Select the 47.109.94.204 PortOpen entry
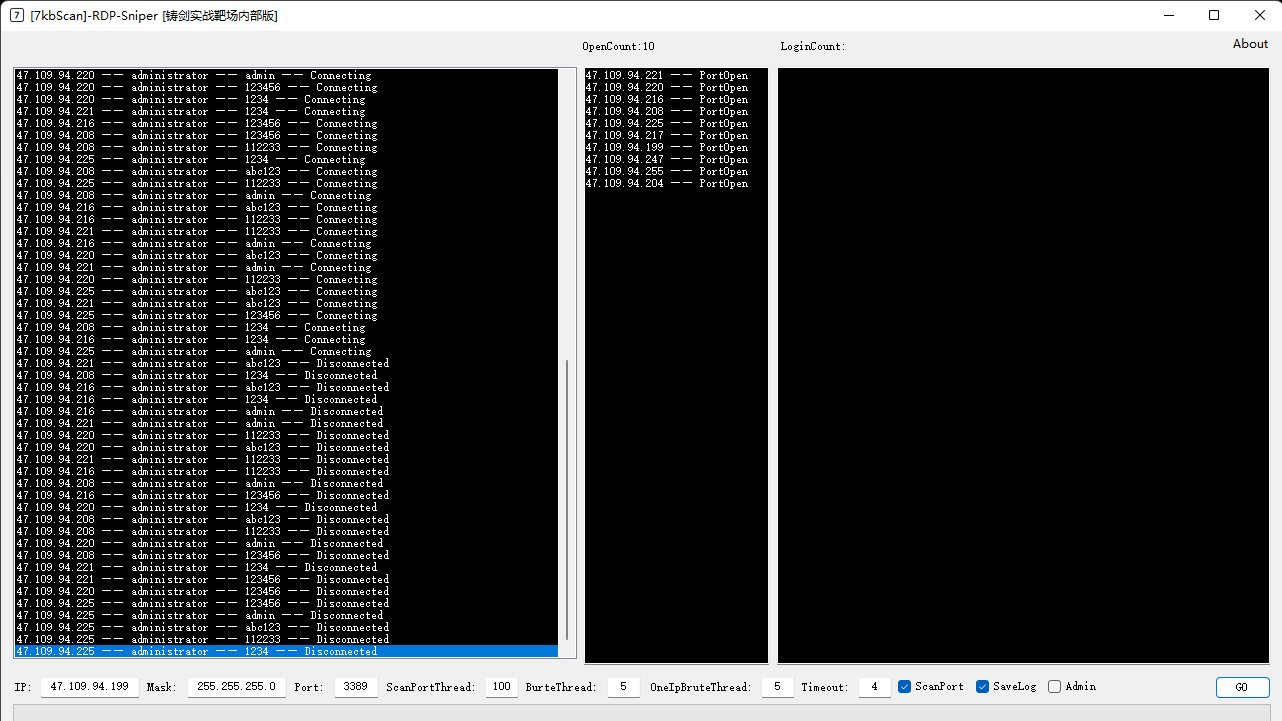 666,184
